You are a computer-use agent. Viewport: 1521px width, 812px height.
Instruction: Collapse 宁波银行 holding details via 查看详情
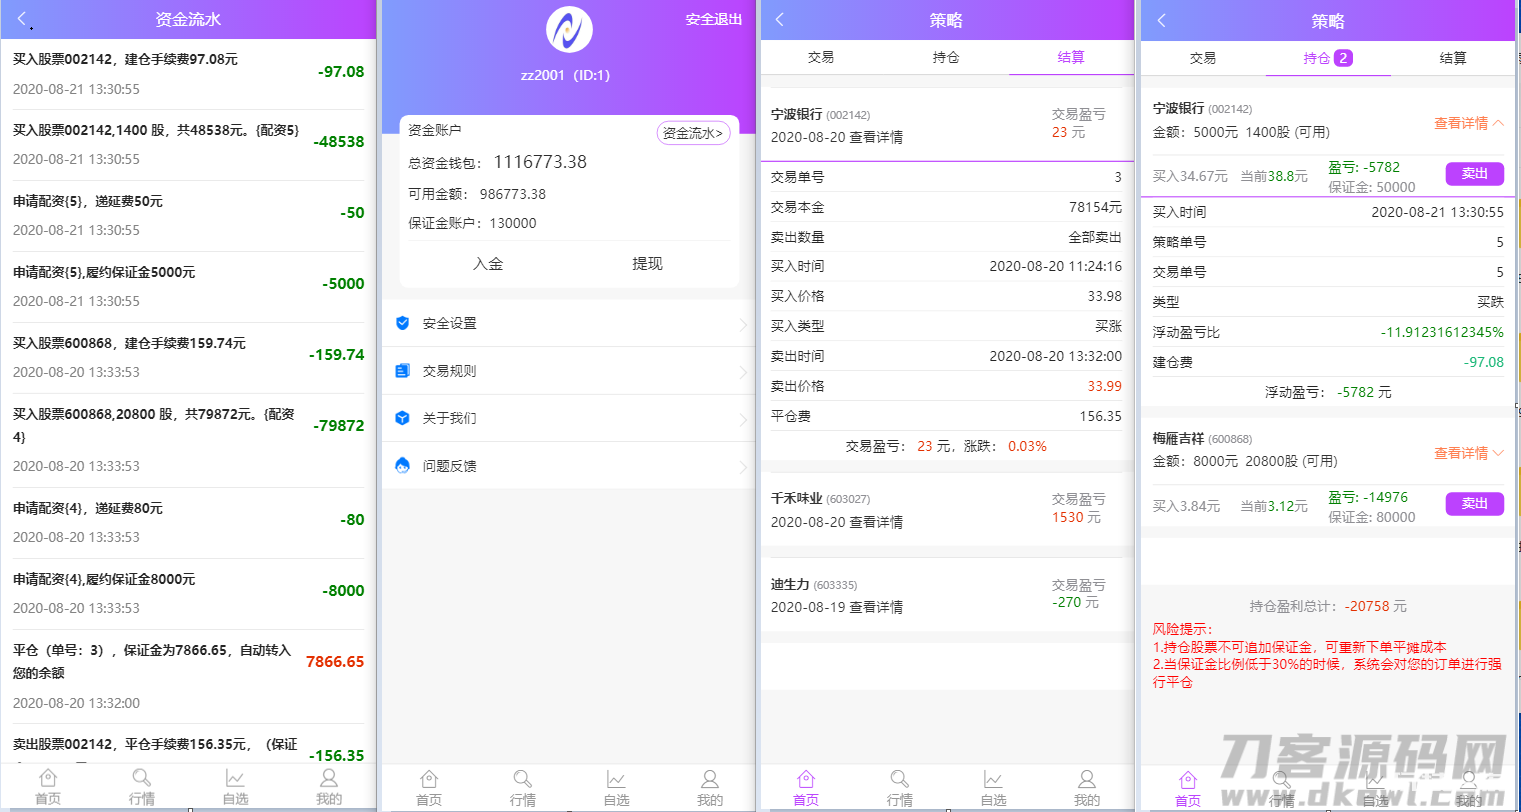tap(1468, 123)
